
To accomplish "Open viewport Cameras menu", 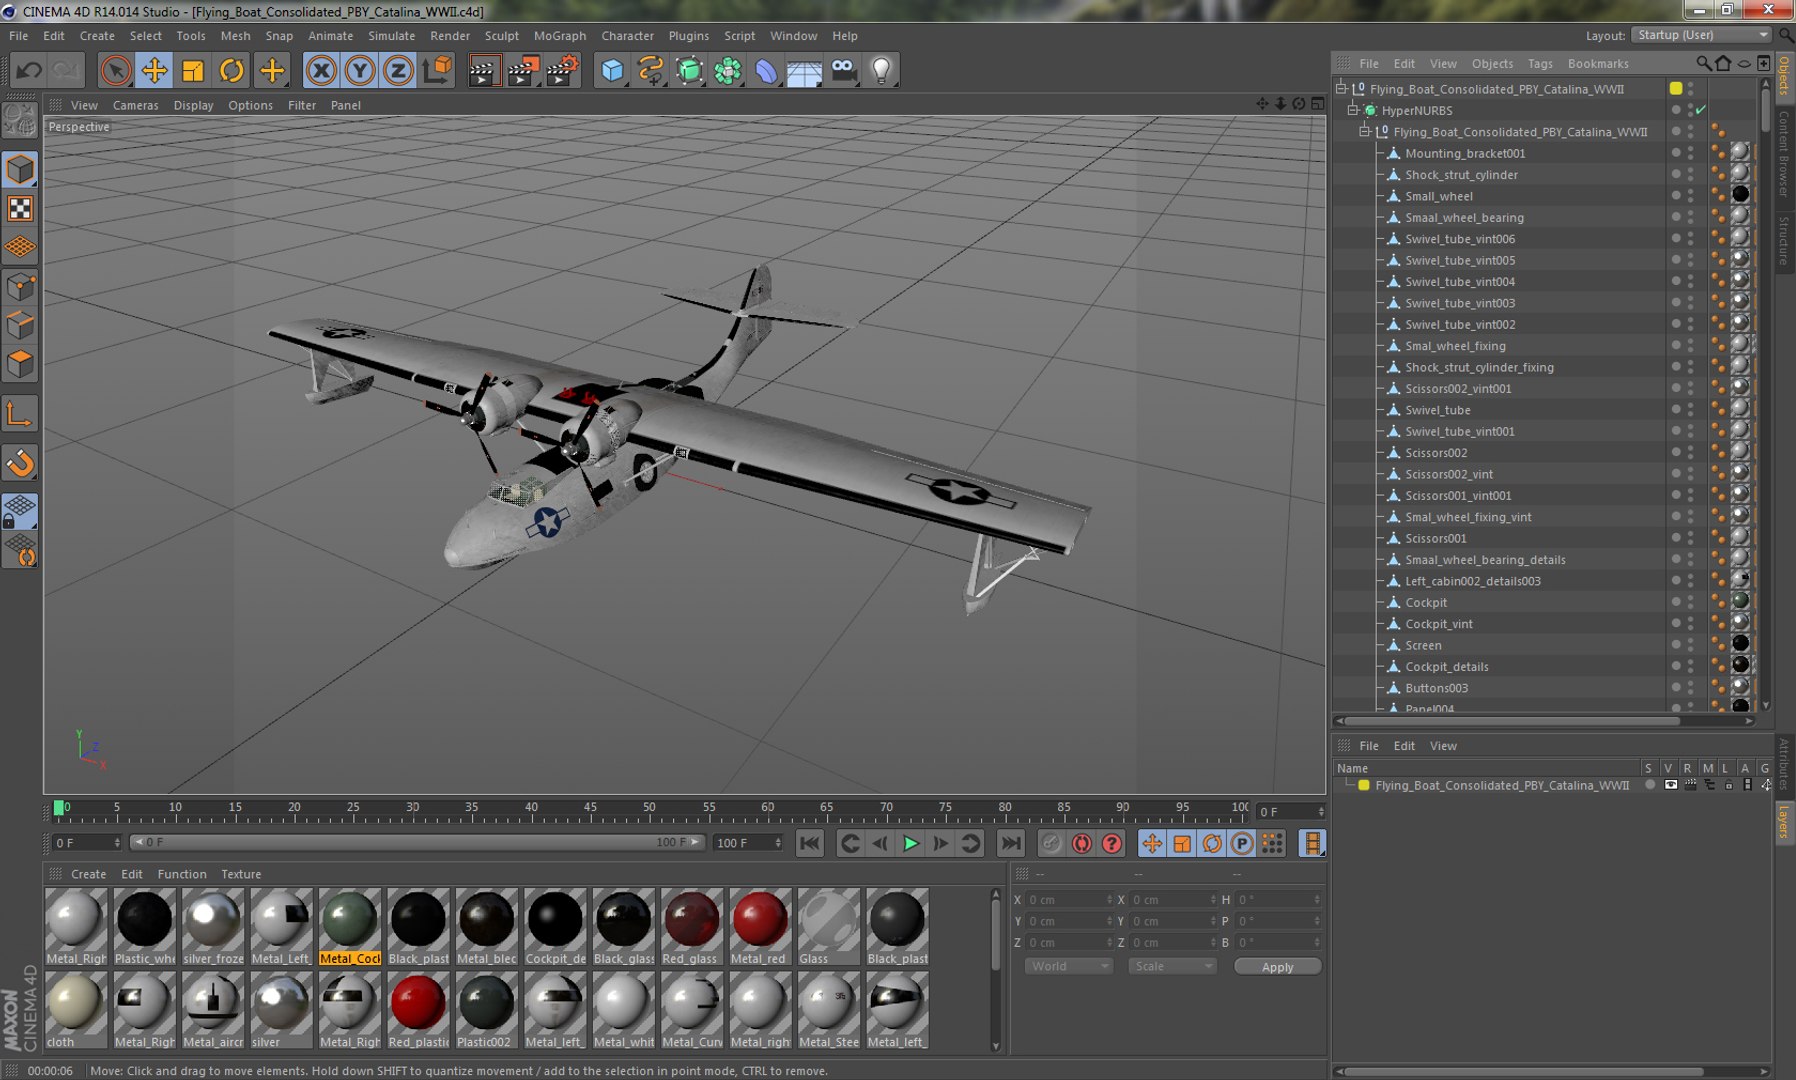I will click(135, 105).
